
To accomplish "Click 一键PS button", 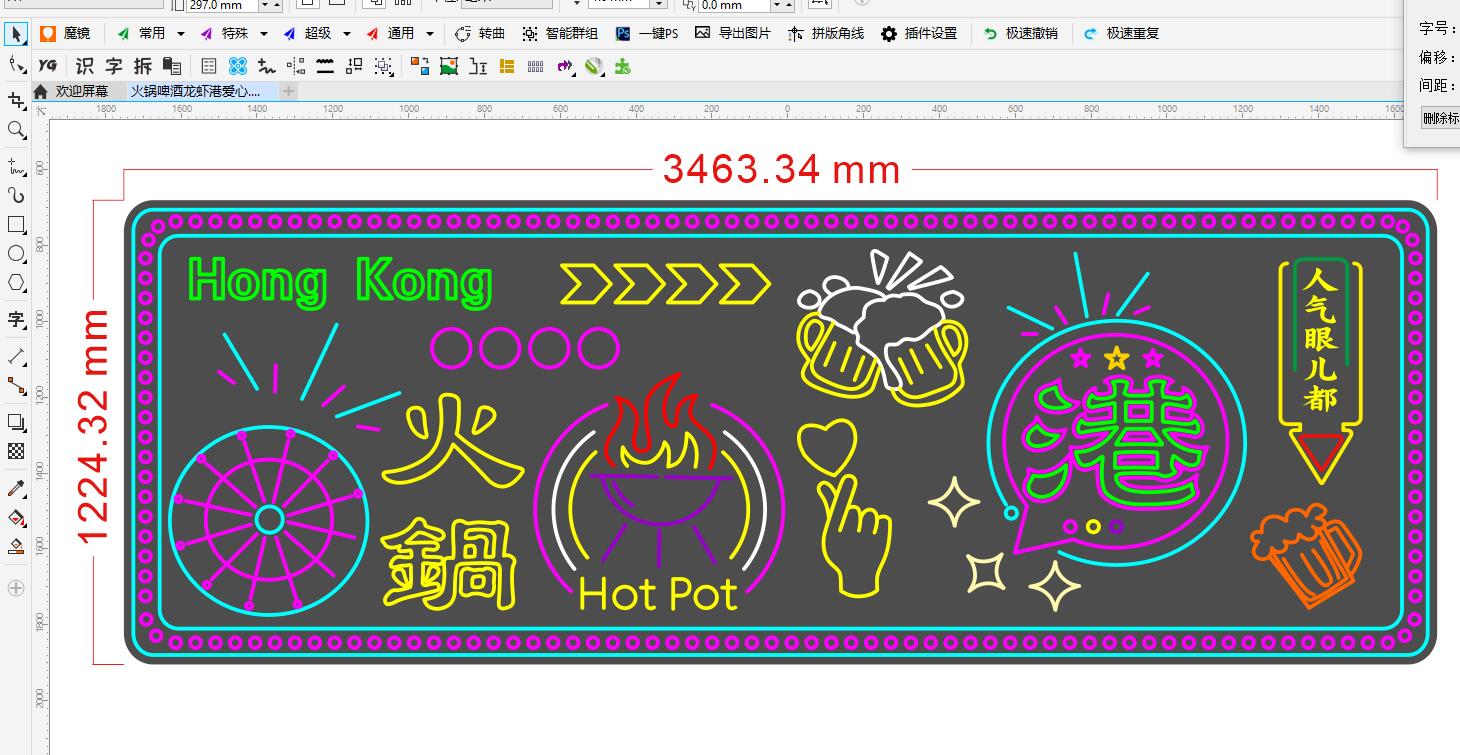I will pyautogui.click(x=647, y=33).
